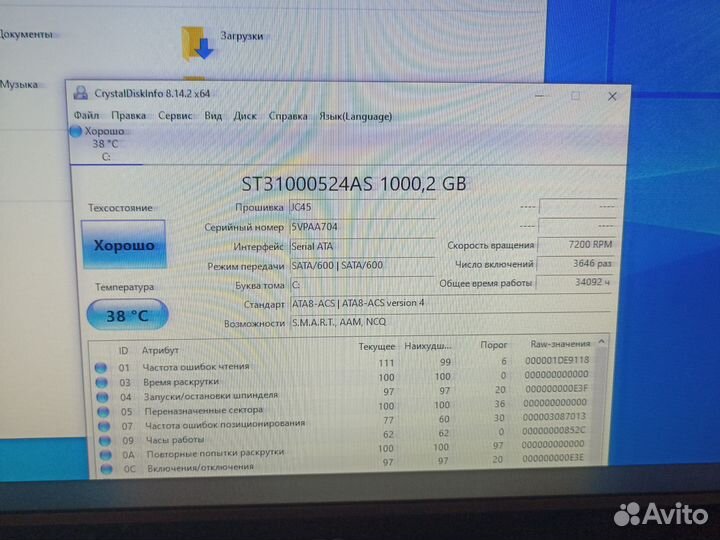Viewport: 720px width, 540px height.
Task: Select row Часы работы
Action: pyautogui.click(x=343, y=436)
